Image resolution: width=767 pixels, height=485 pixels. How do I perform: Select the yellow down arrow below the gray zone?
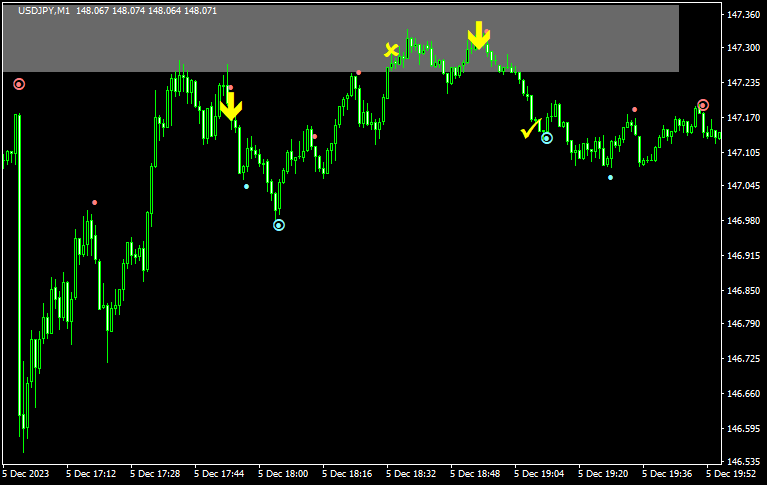[x=231, y=106]
